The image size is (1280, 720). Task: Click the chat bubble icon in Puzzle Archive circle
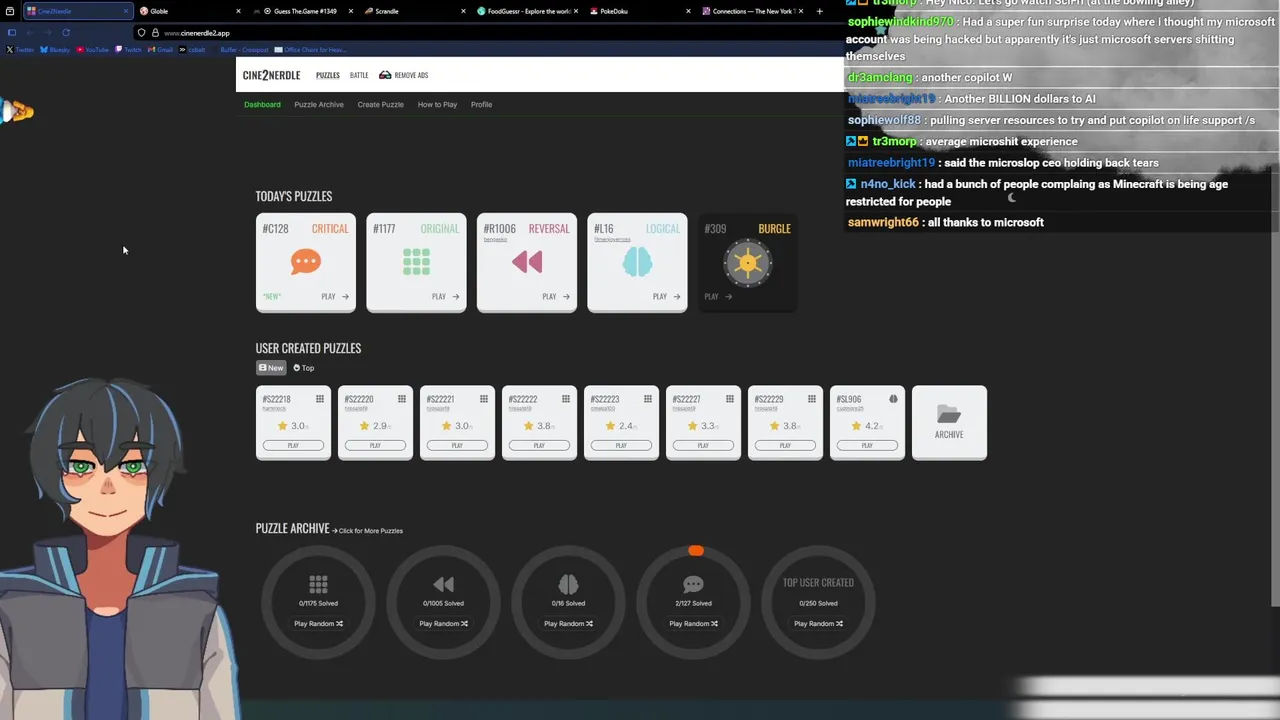693,584
